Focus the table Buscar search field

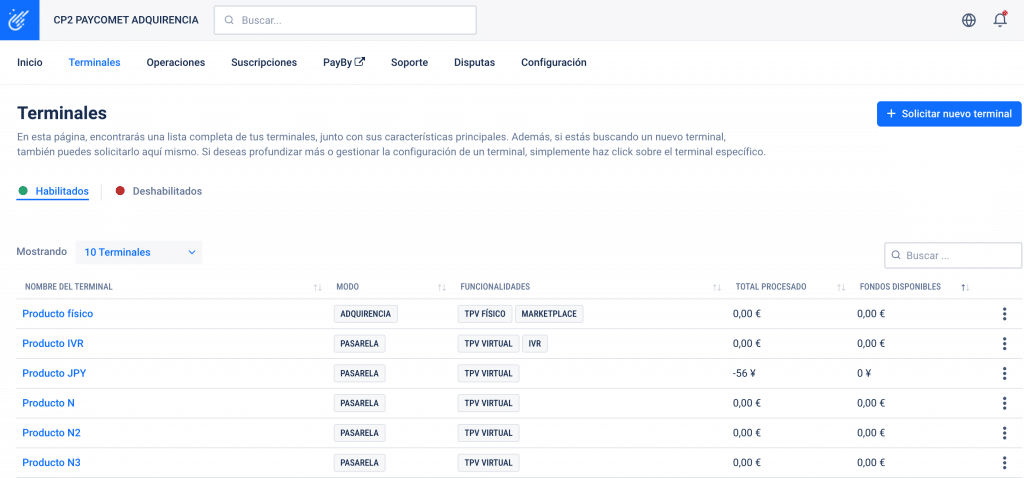click(x=953, y=255)
